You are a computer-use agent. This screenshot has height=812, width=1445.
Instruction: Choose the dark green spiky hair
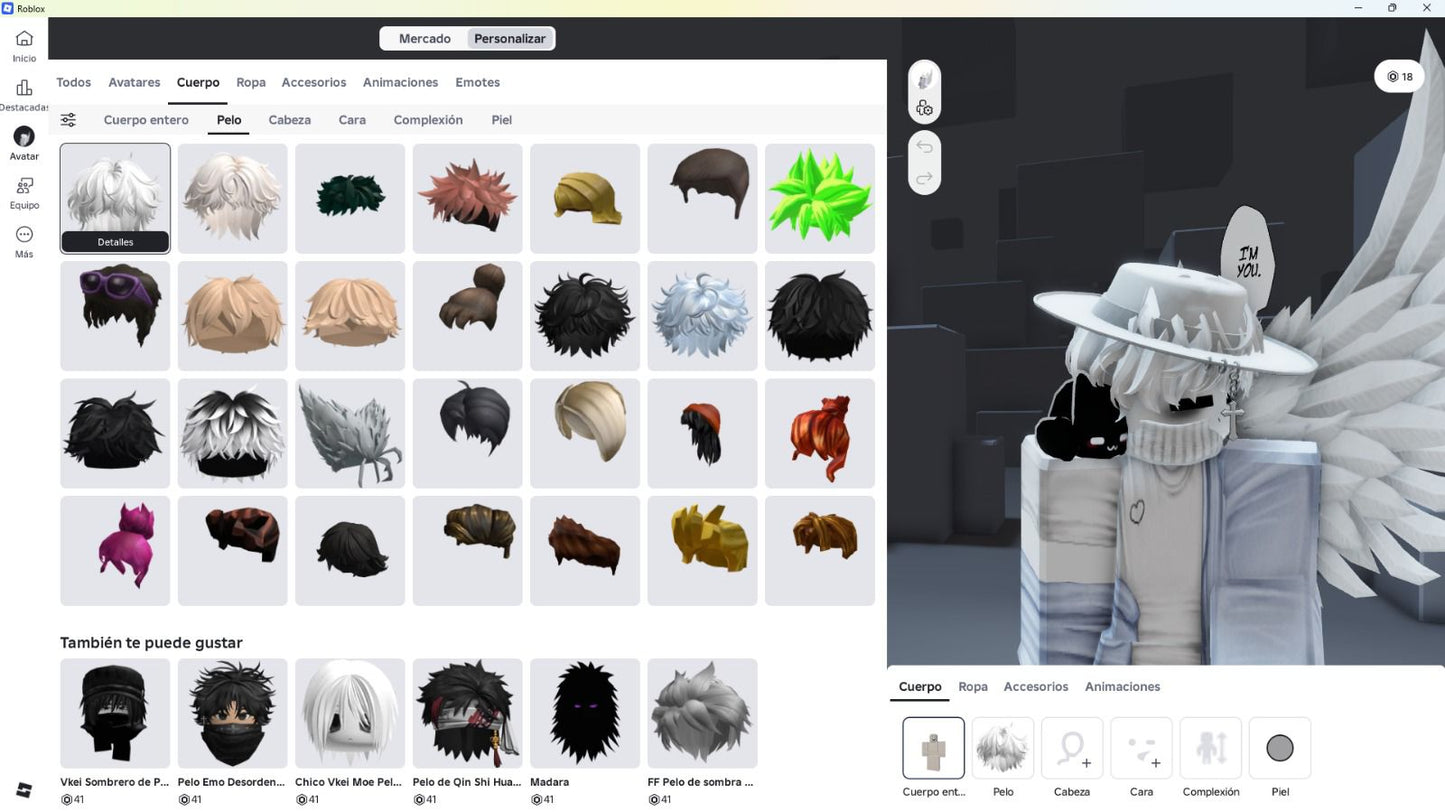click(x=350, y=198)
